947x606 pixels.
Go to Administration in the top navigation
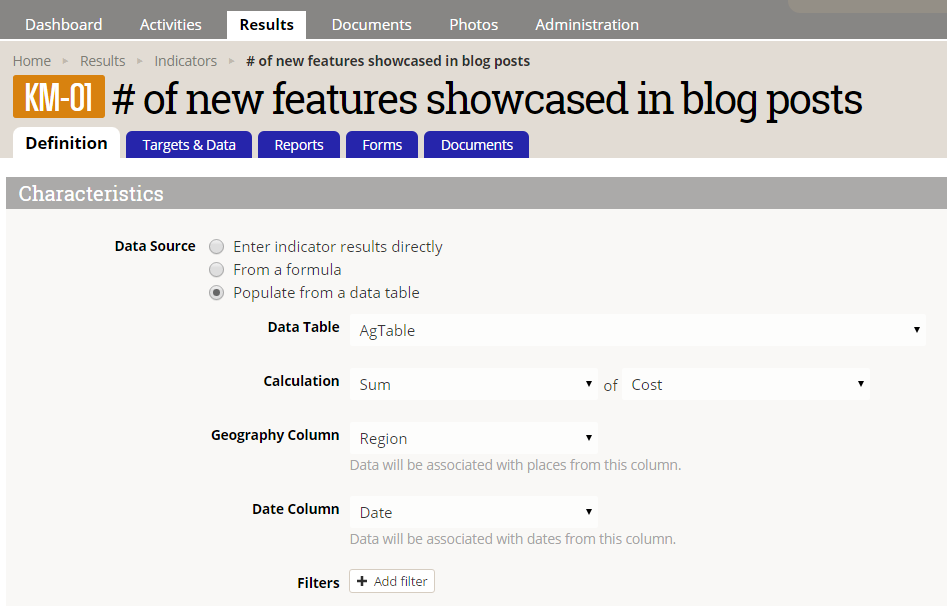(587, 25)
